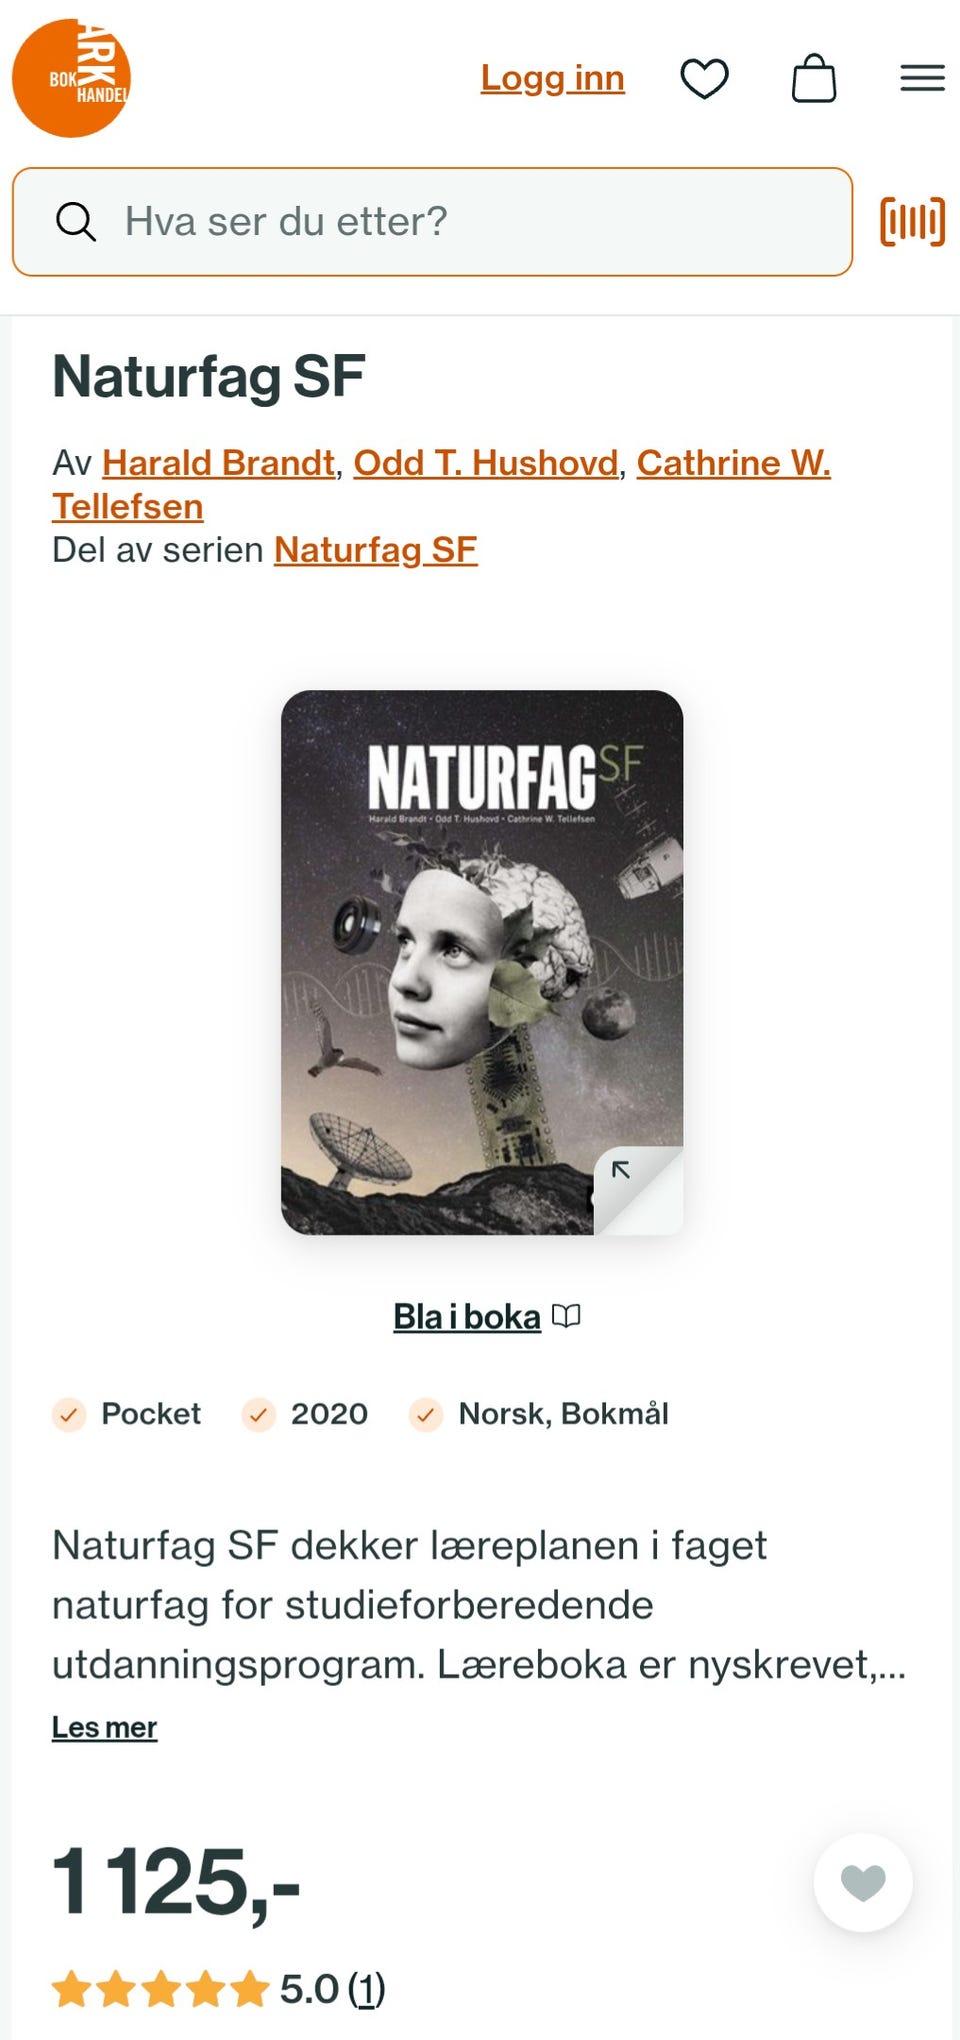Open the wishlist heart icon in header
The height and width of the screenshot is (2040, 960).
704,78
